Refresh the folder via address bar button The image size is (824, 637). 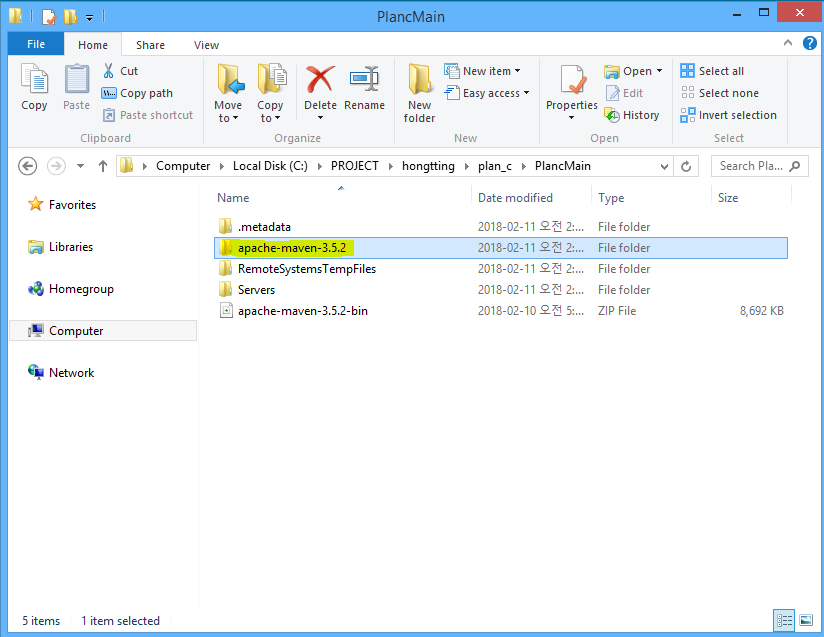click(686, 166)
